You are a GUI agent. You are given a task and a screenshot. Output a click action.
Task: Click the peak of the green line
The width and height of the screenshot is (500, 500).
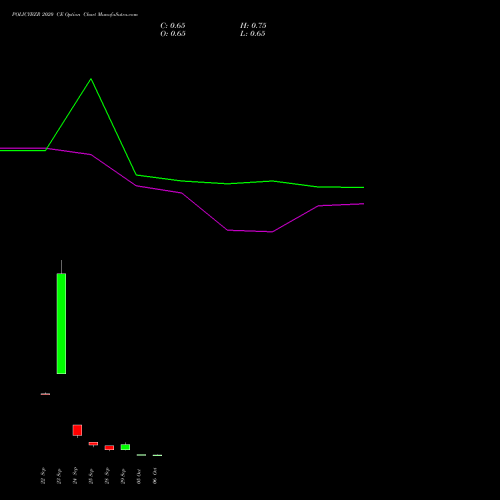(91, 79)
